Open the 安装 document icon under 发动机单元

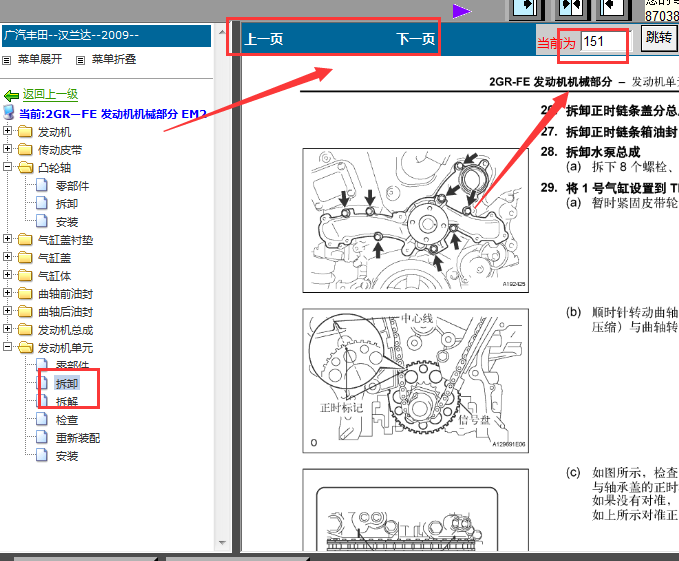point(42,455)
